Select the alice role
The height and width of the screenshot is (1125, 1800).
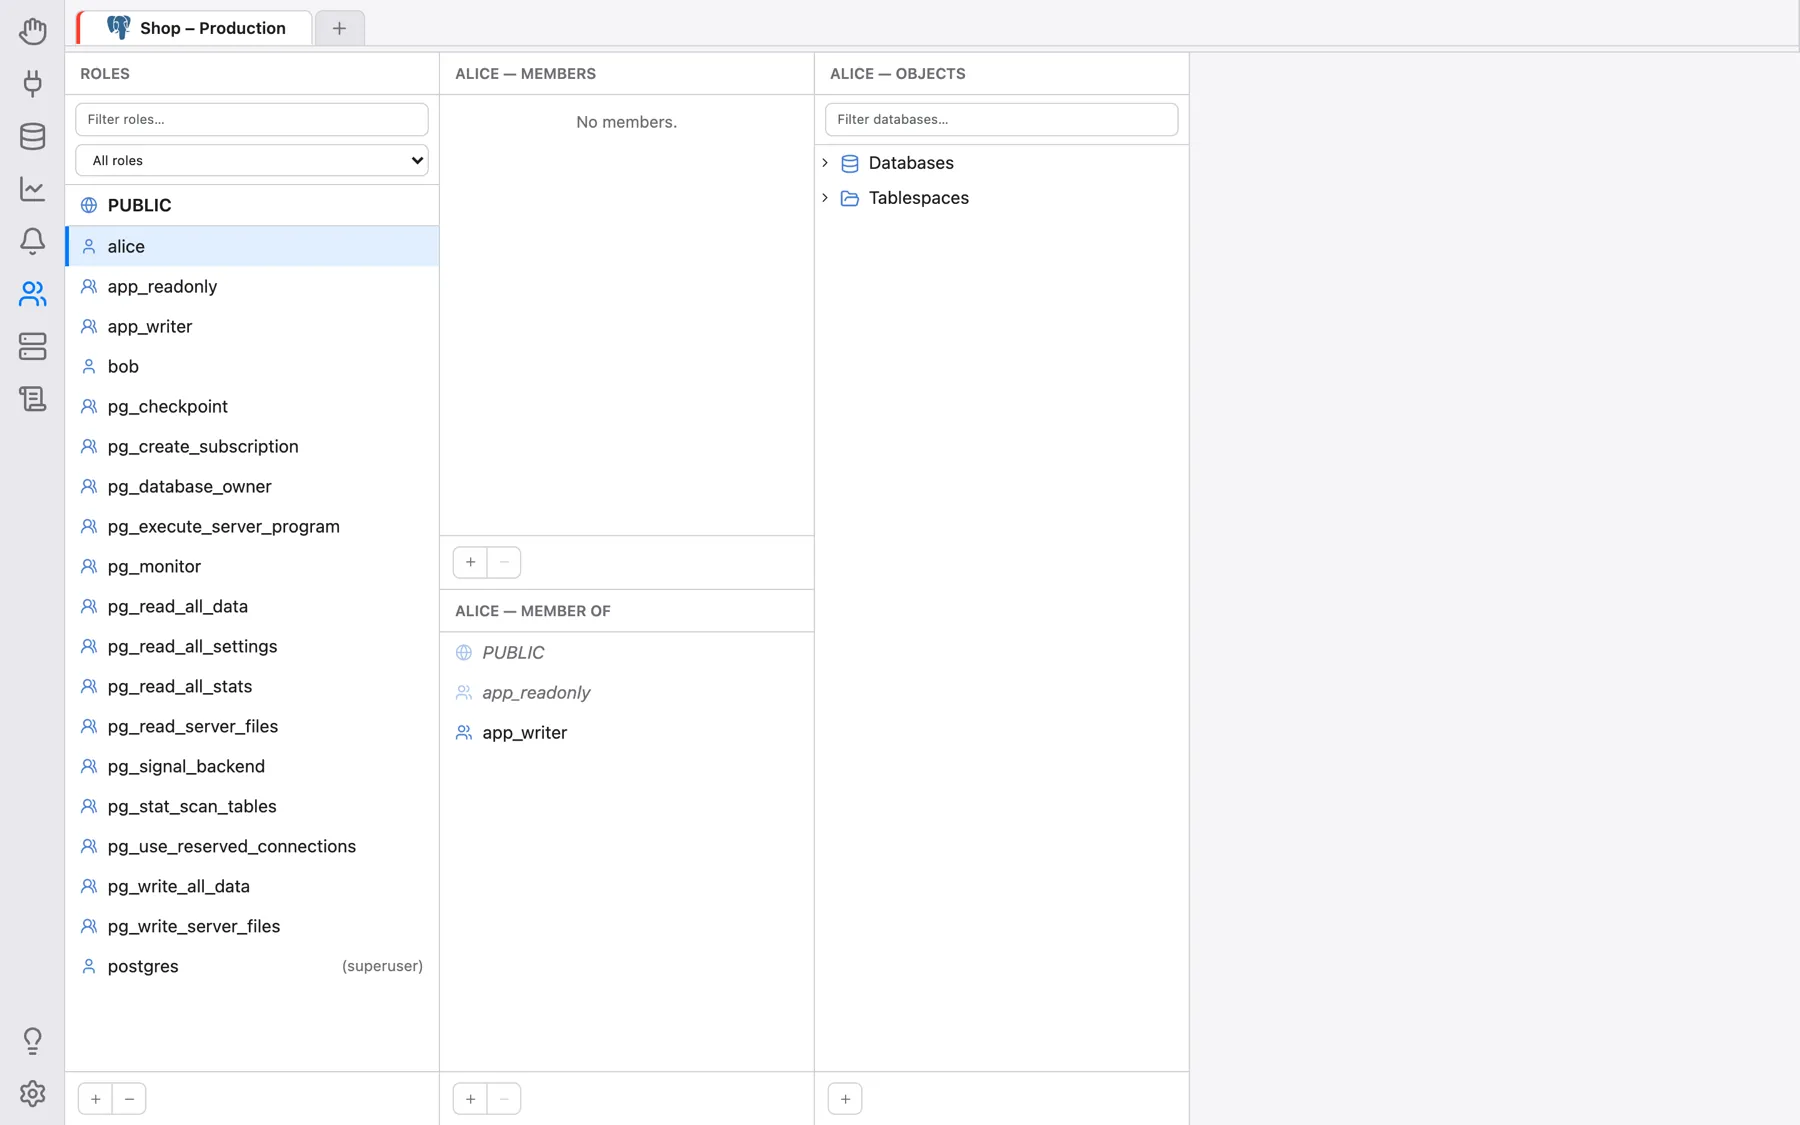tap(252, 246)
